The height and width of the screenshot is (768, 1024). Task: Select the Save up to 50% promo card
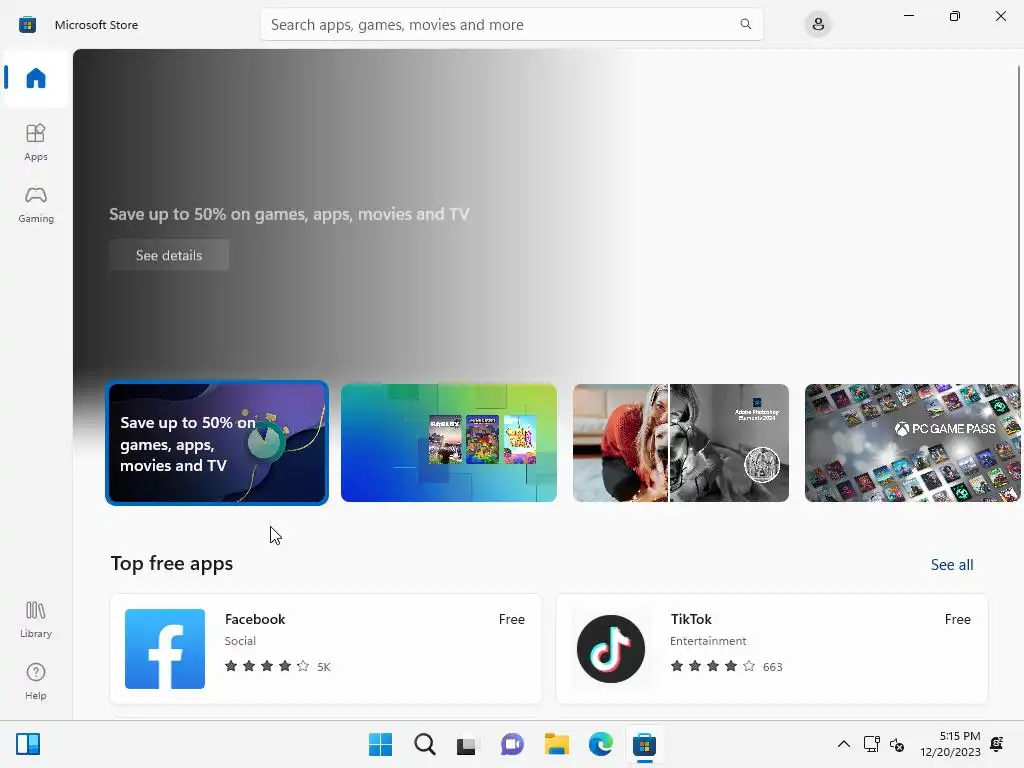pyautogui.click(x=217, y=443)
